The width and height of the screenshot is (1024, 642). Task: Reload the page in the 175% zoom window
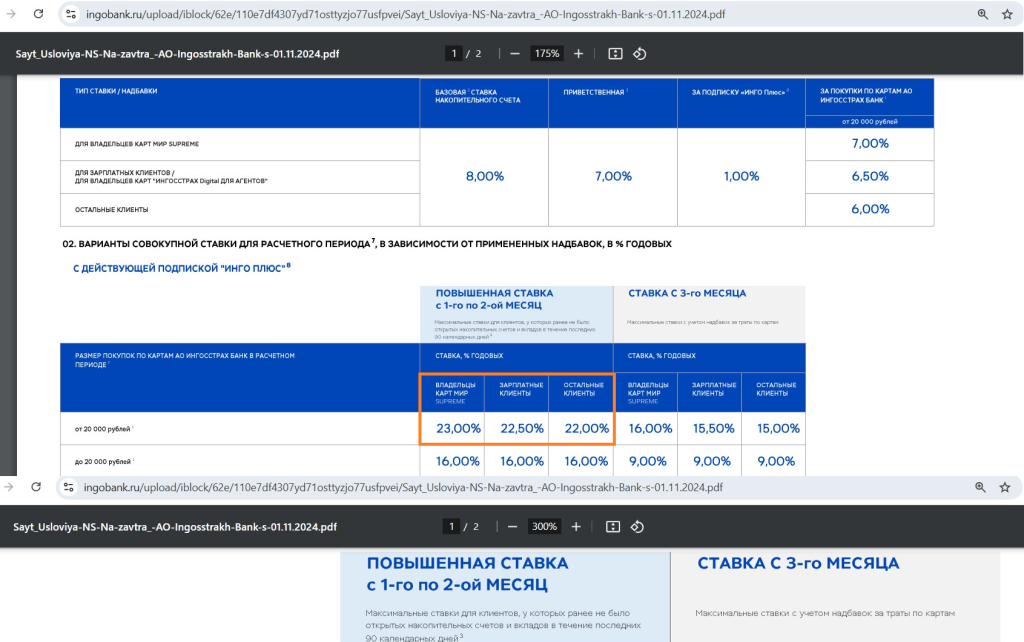(x=38, y=14)
